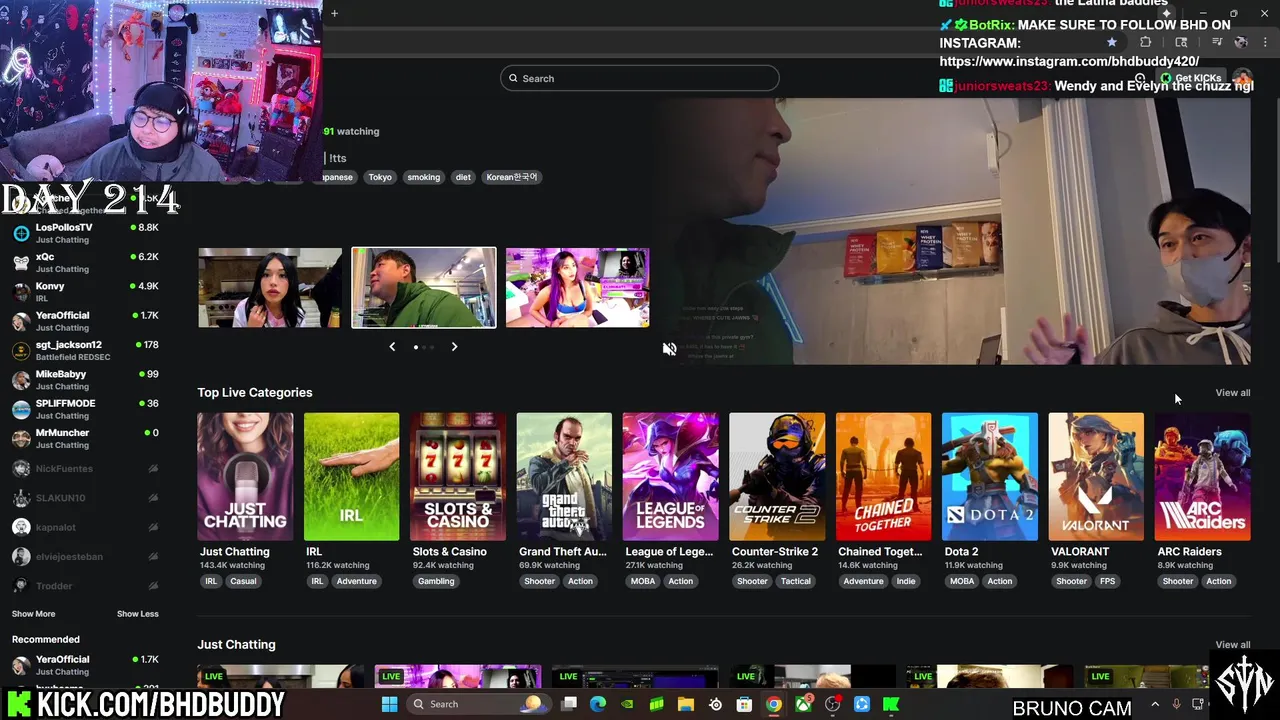Select the Tokyo stream tag
Screen dimensions: 1280x720
[380, 177]
